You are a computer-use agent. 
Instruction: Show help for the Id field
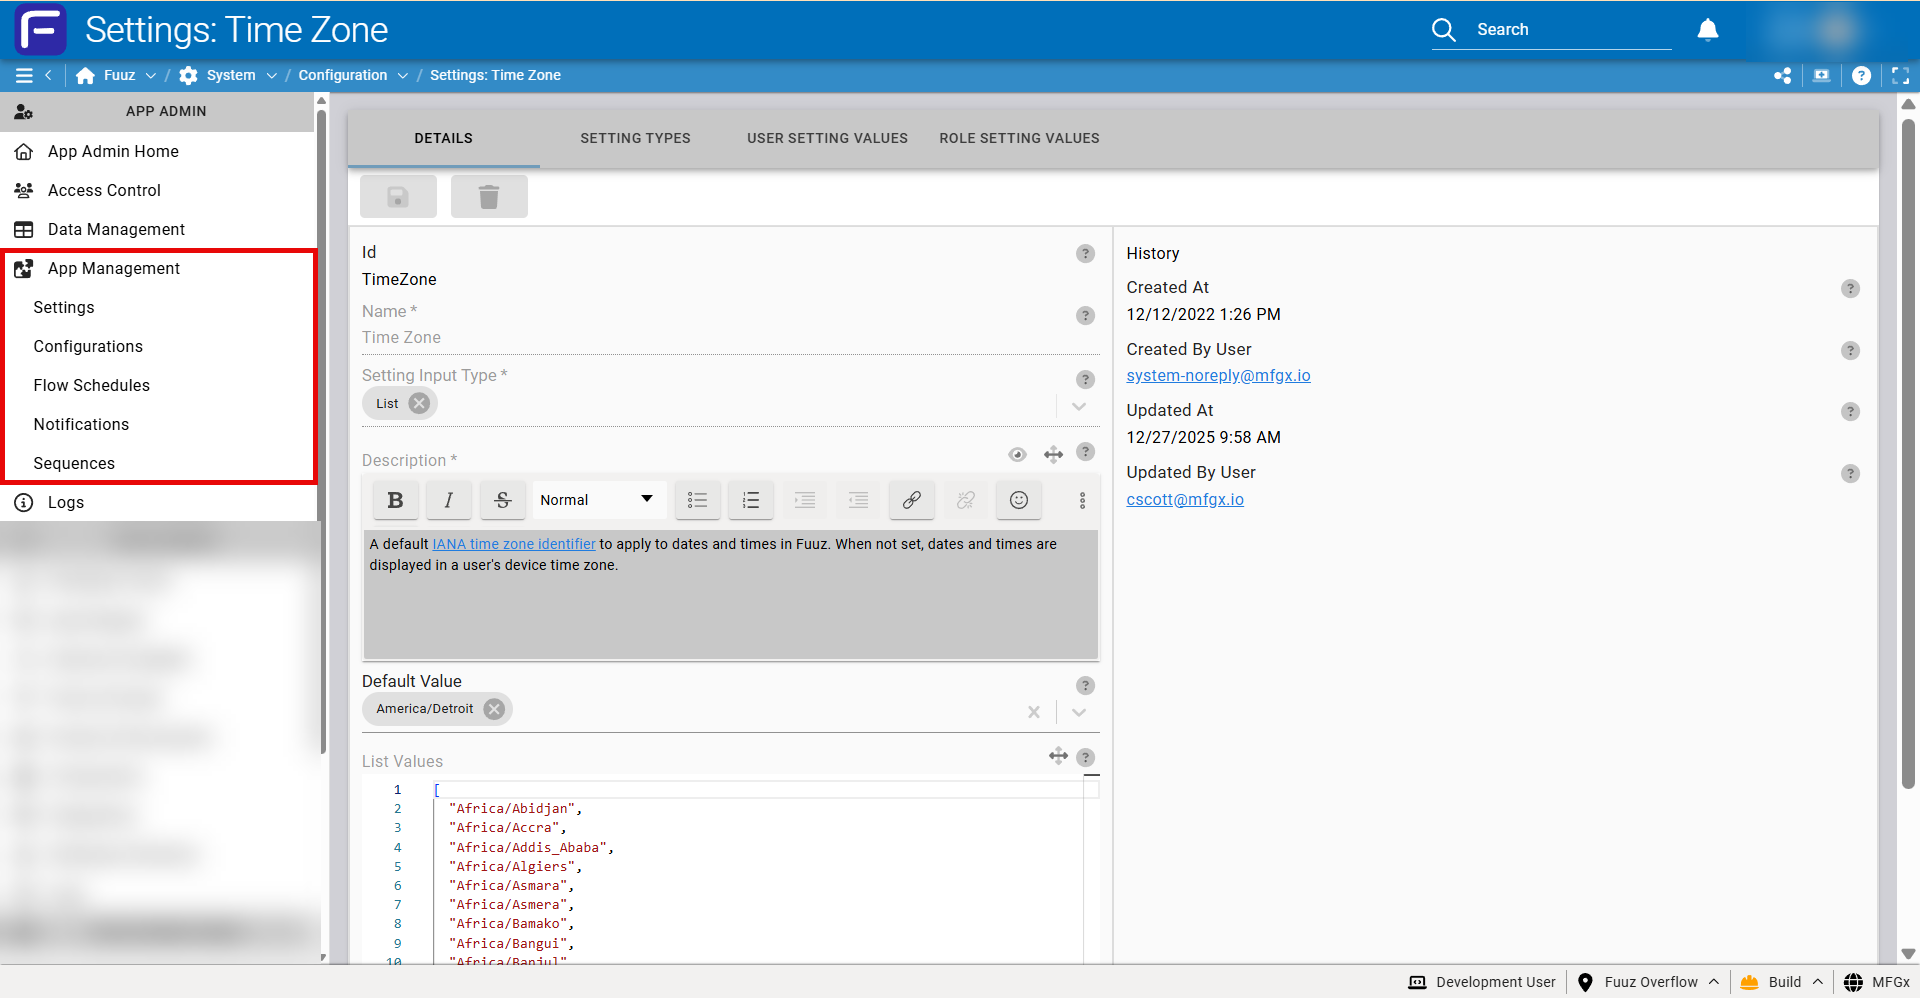[x=1085, y=253]
